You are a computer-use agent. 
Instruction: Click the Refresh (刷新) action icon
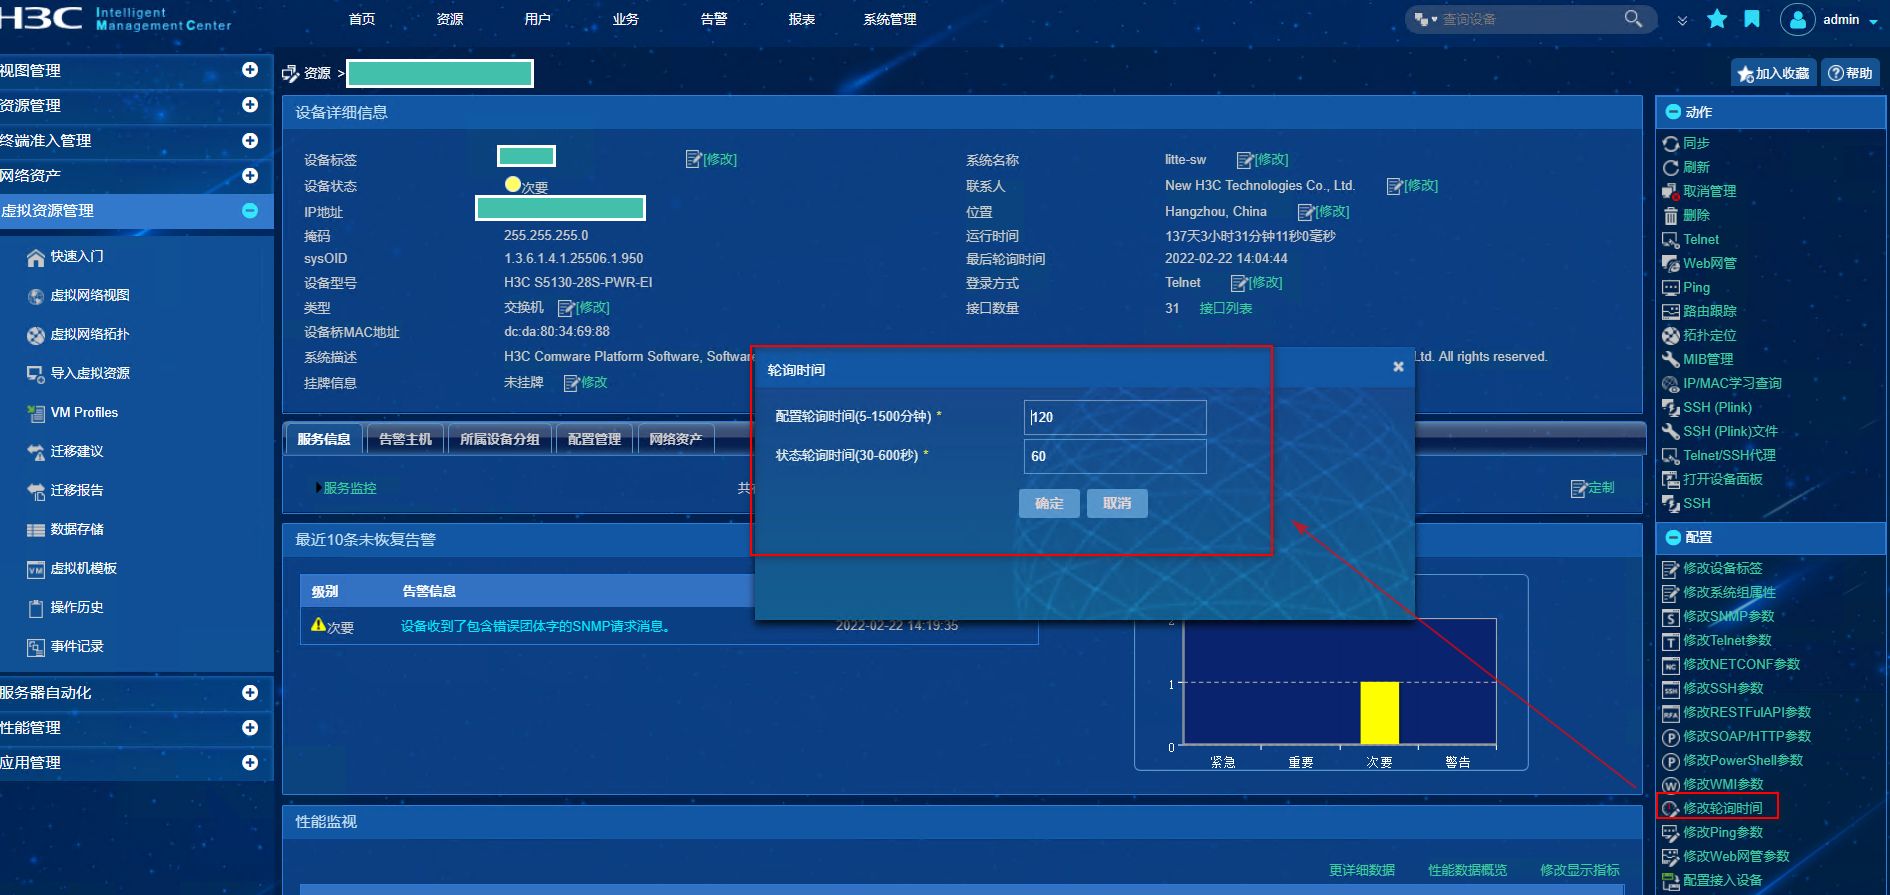[x=1670, y=168]
